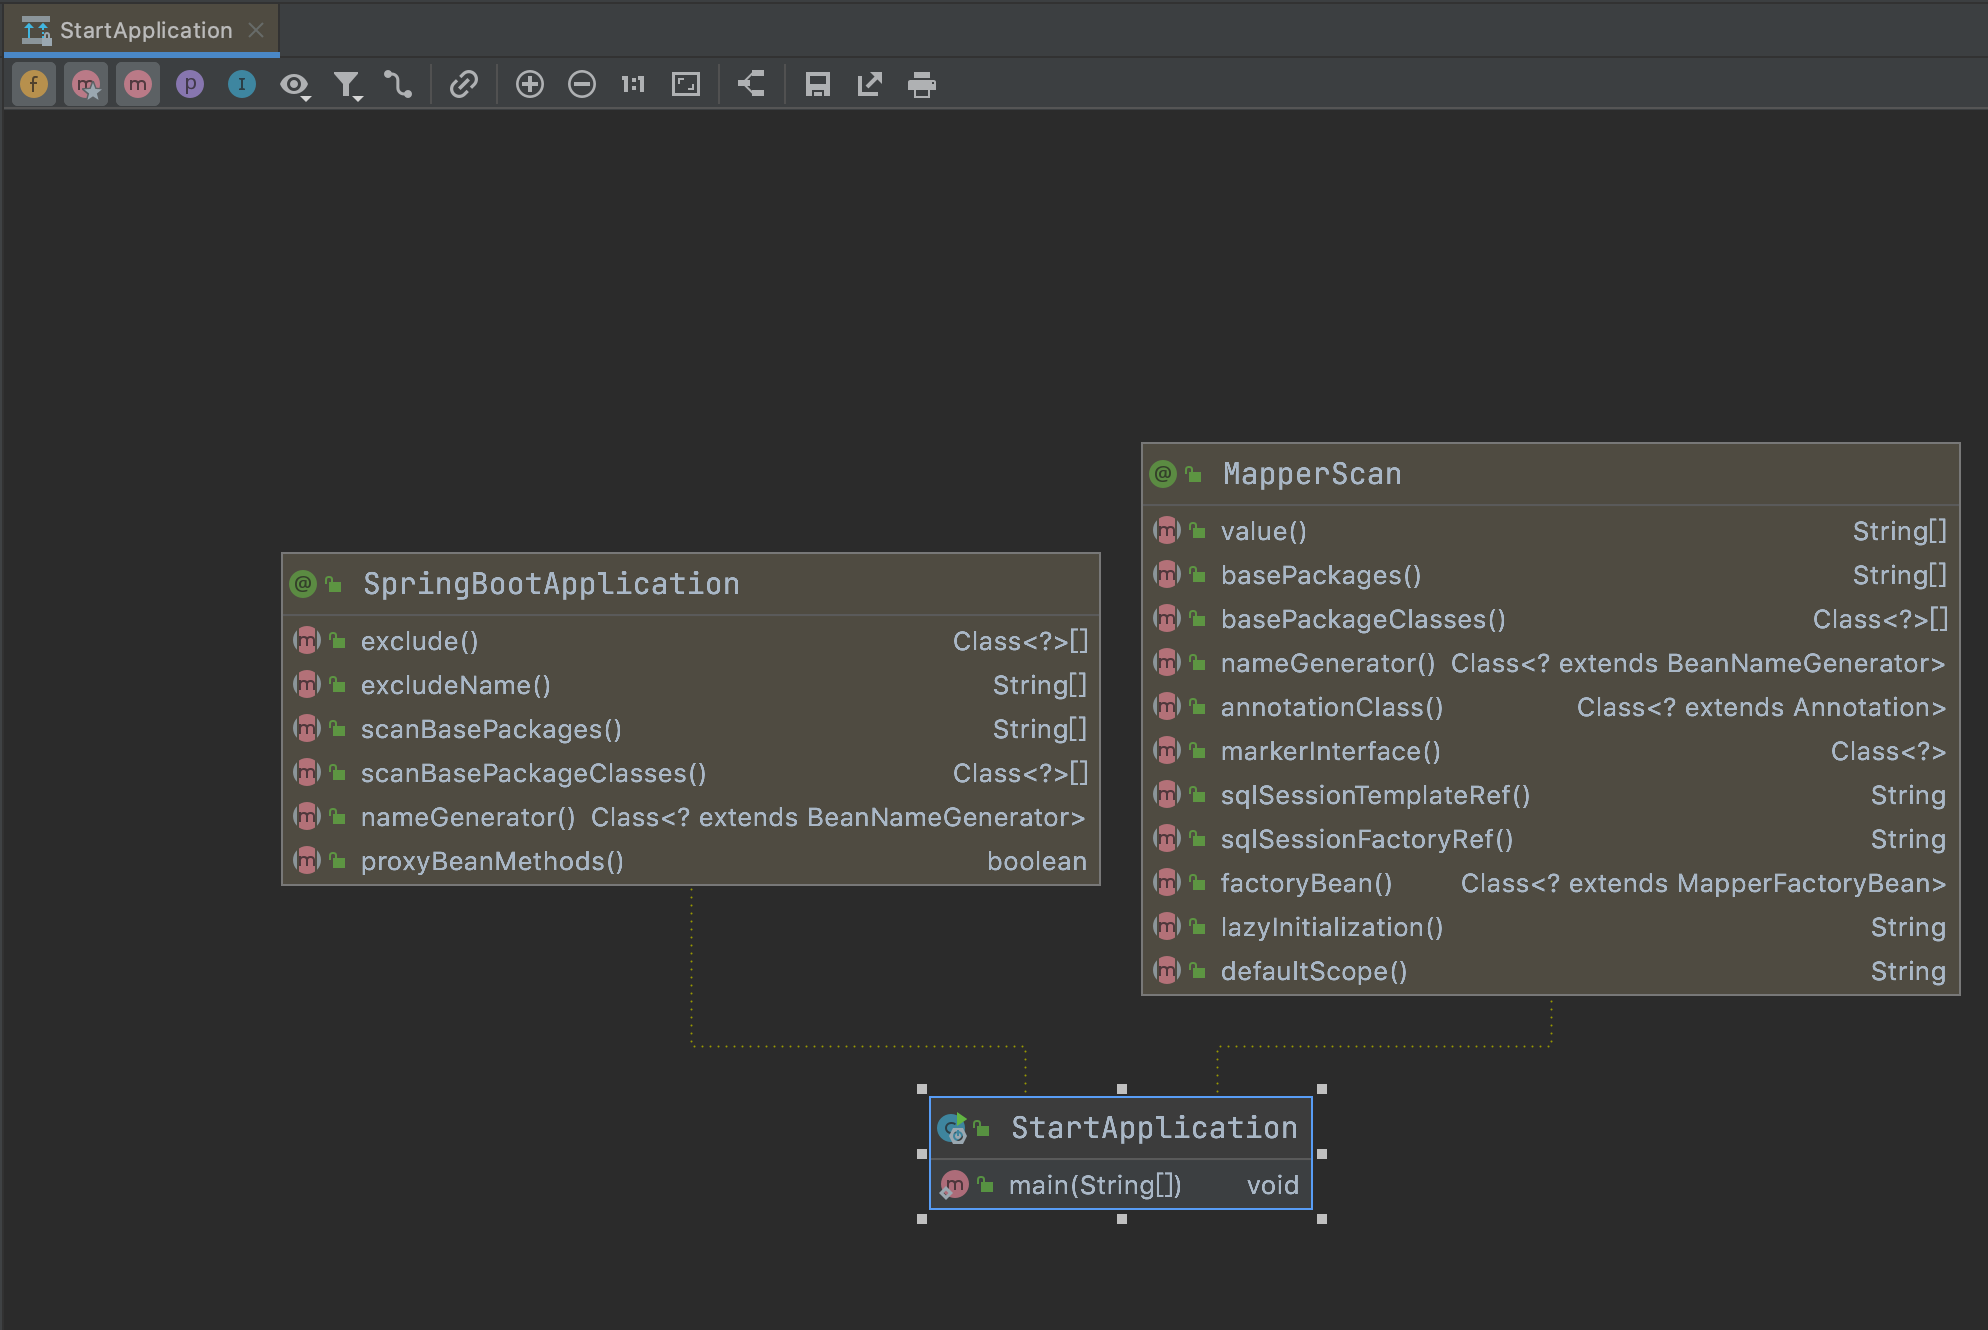
Task: Toggle the Fields display button
Action: [34, 85]
